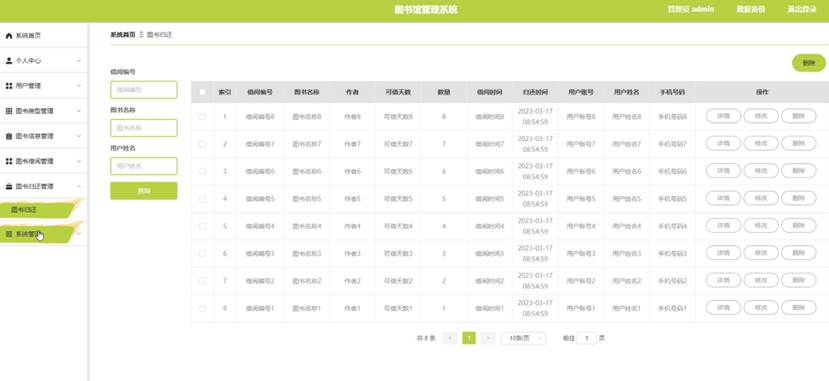Click 修改 for row 用户姓名8
The image size is (829, 381).
[x=761, y=116]
